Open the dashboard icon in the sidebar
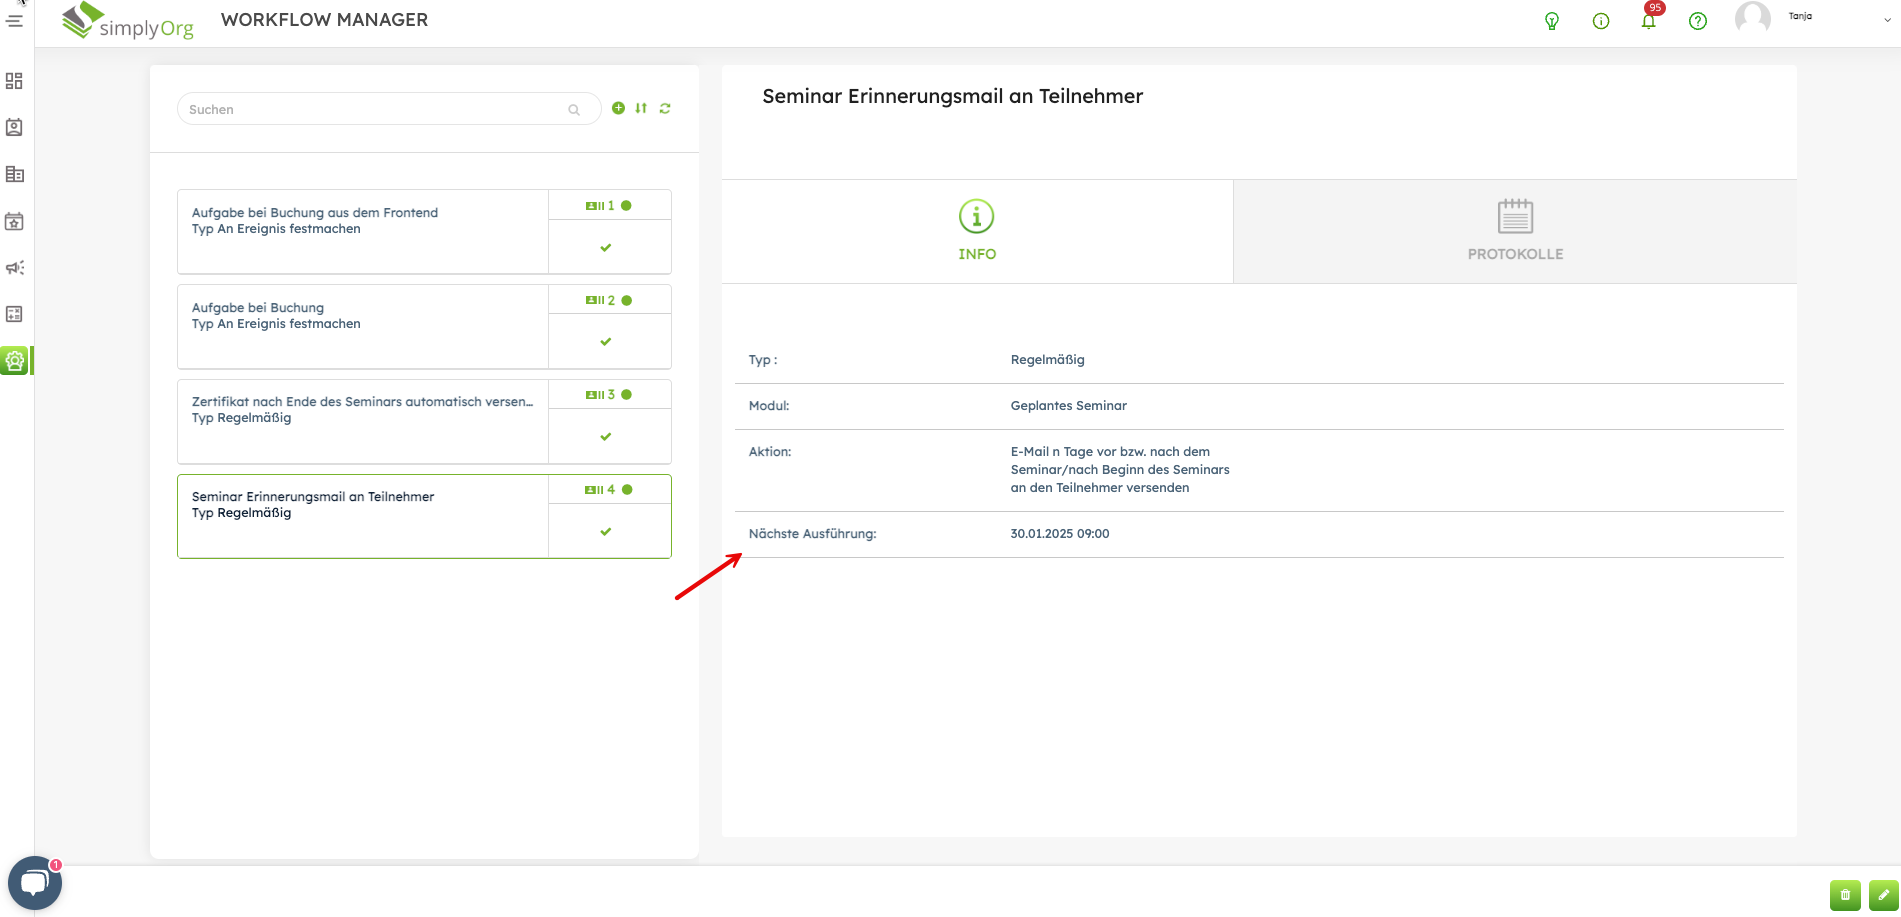This screenshot has height=917, width=1901. tap(15, 81)
